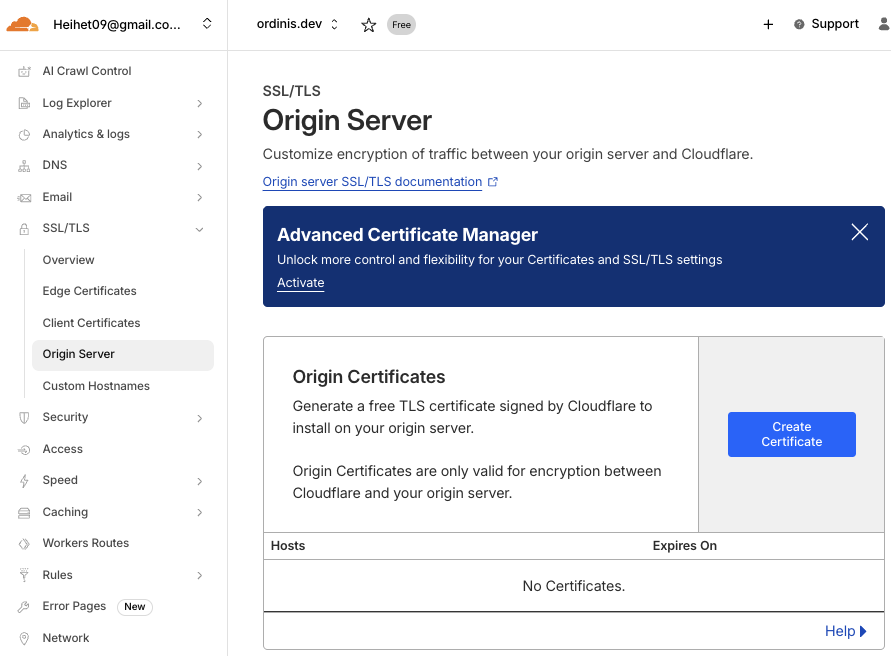The height and width of the screenshot is (656, 891).
Task: Click the Network sidebar icon
Action: coord(24,638)
